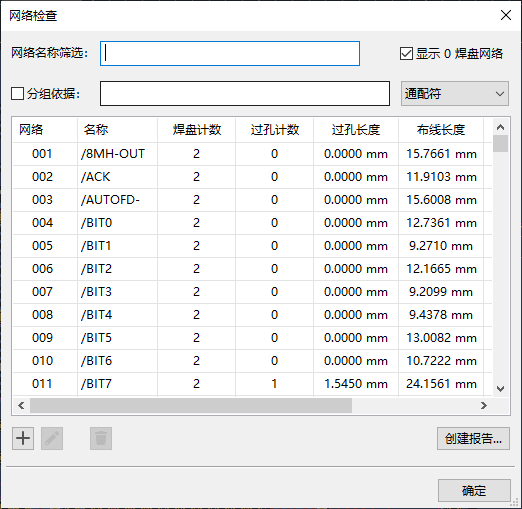Click the 创建报告... button
Screen dimensions: 522x509
[473, 438]
